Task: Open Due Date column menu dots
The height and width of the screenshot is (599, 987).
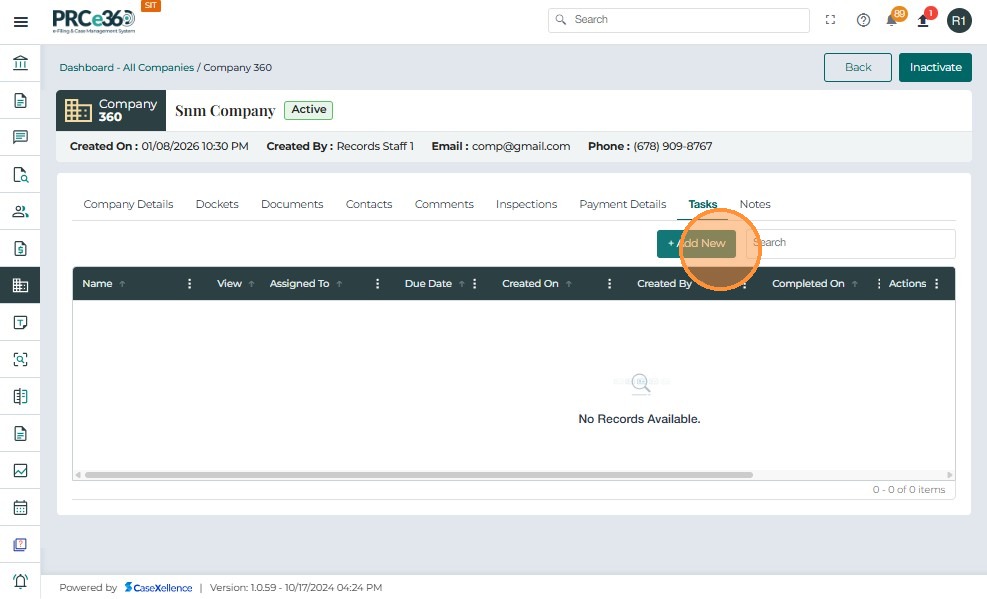Action: click(x=475, y=284)
